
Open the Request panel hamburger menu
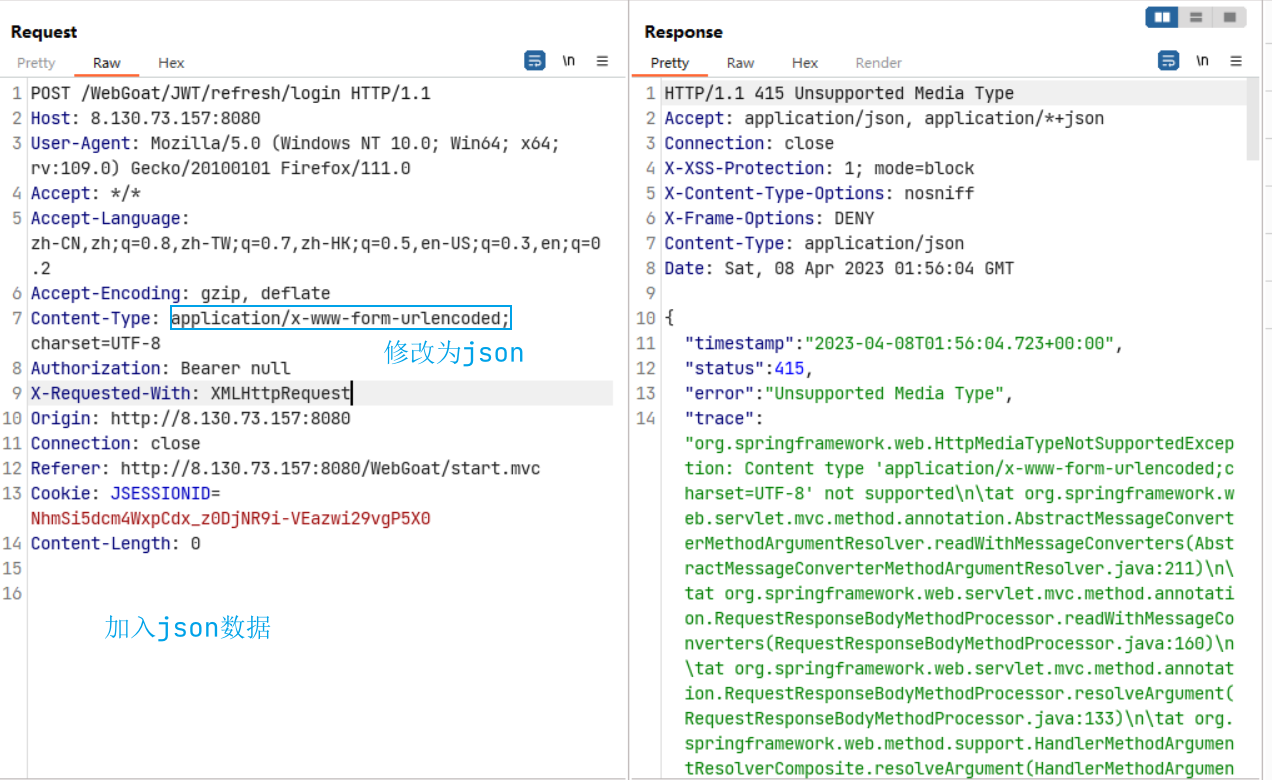point(602,61)
